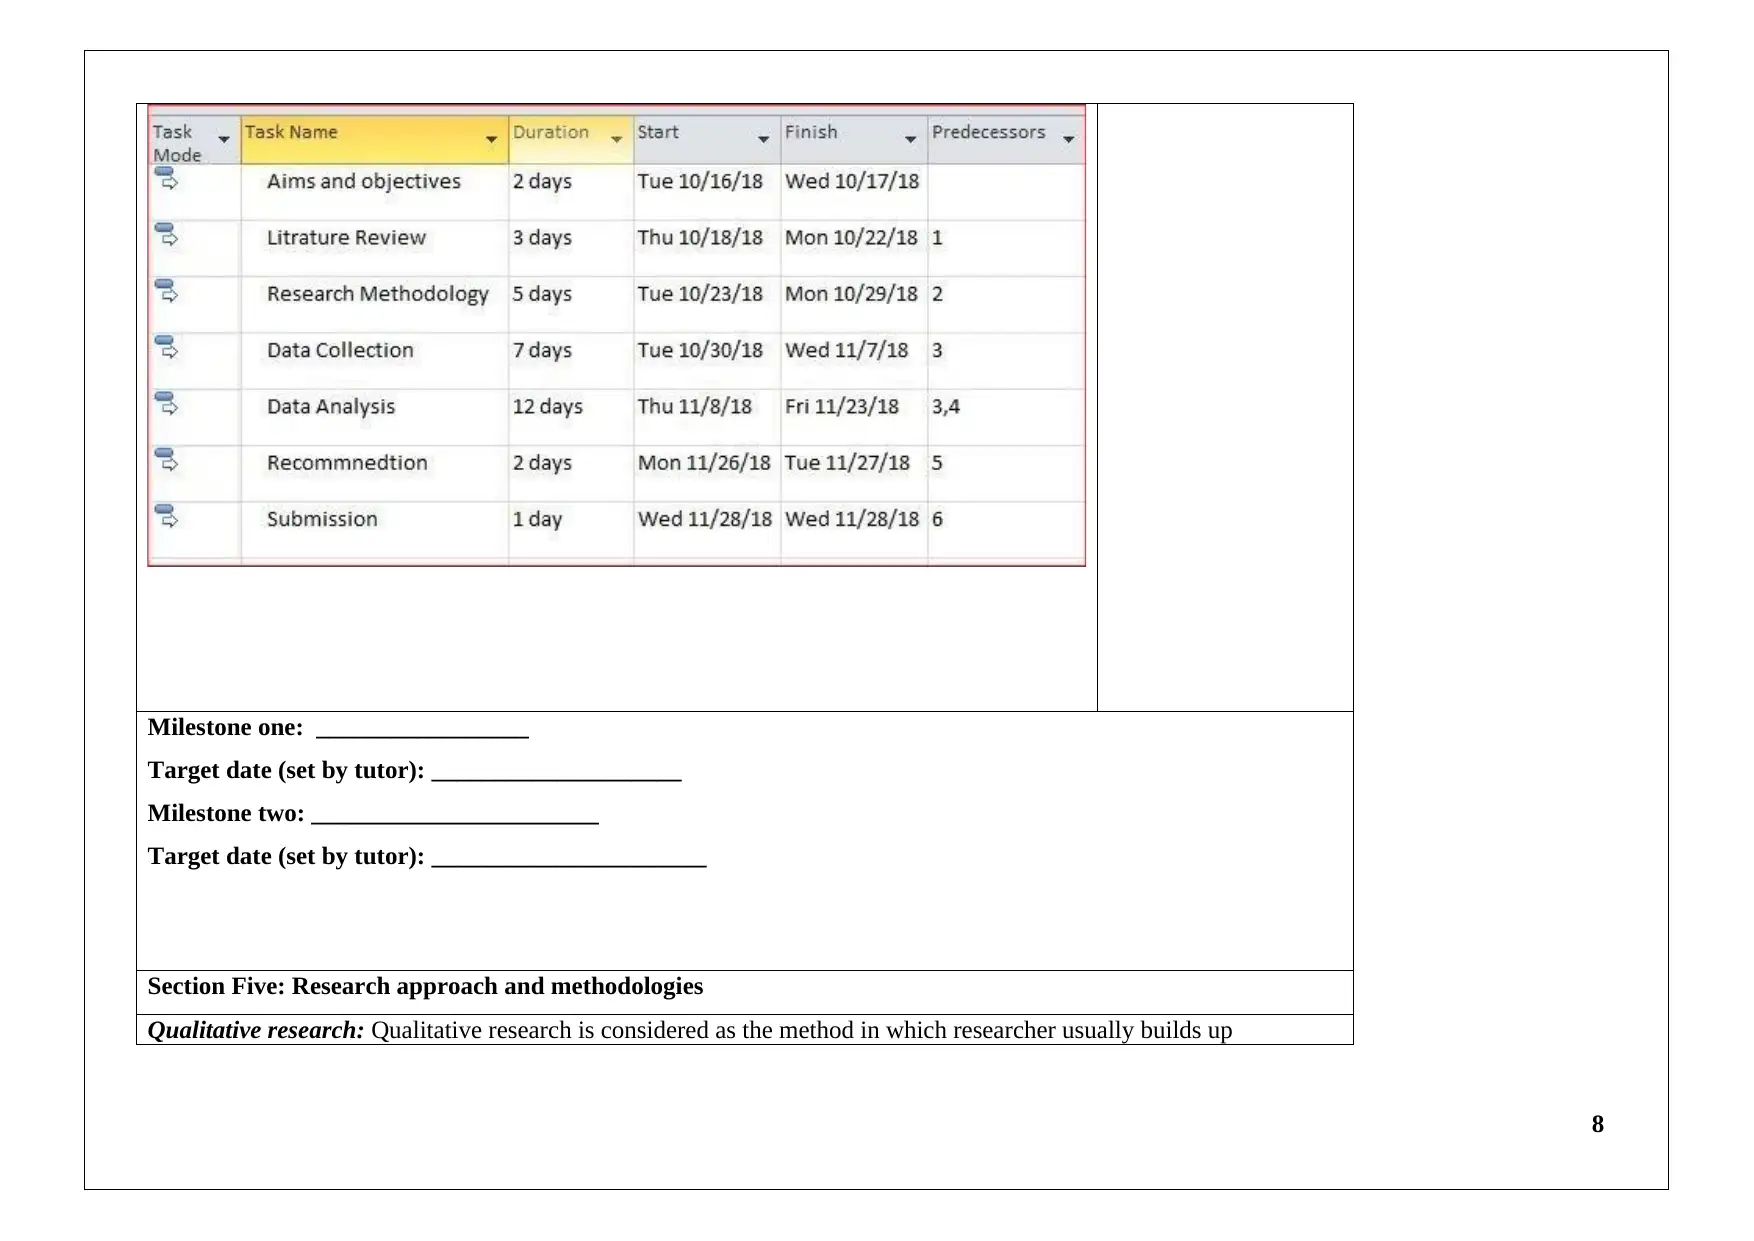Click task mode icon for Aims and objectives
The width and height of the screenshot is (1754, 1241).
click(x=167, y=179)
